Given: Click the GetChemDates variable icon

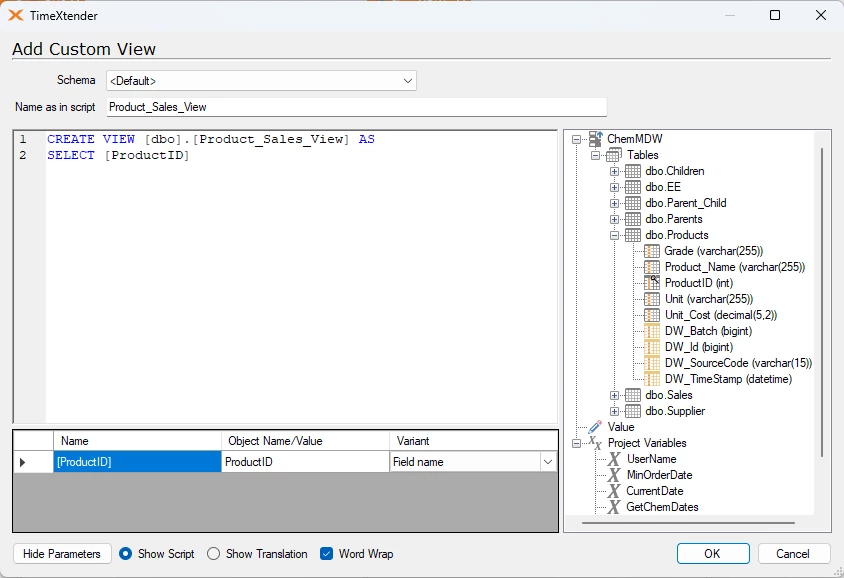Looking at the screenshot, I should click(x=614, y=507).
